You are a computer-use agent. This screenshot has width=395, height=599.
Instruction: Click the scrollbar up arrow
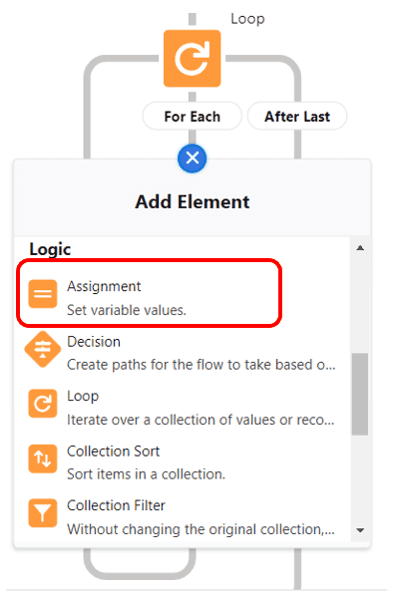click(360, 248)
